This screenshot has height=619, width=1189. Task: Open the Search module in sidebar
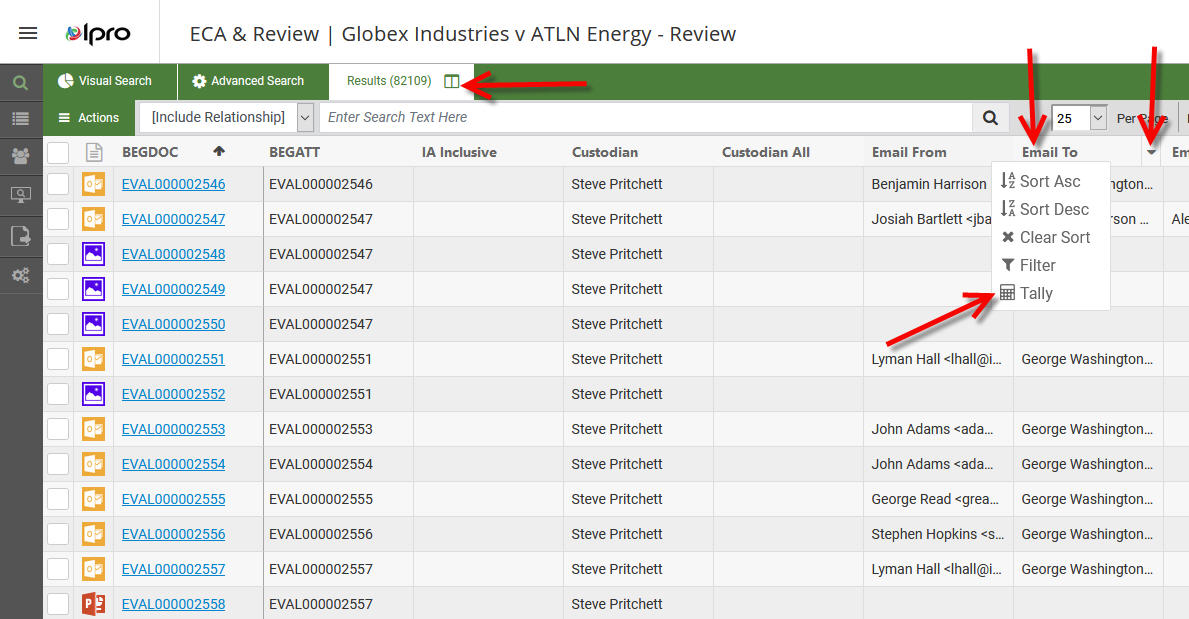(x=20, y=83)
